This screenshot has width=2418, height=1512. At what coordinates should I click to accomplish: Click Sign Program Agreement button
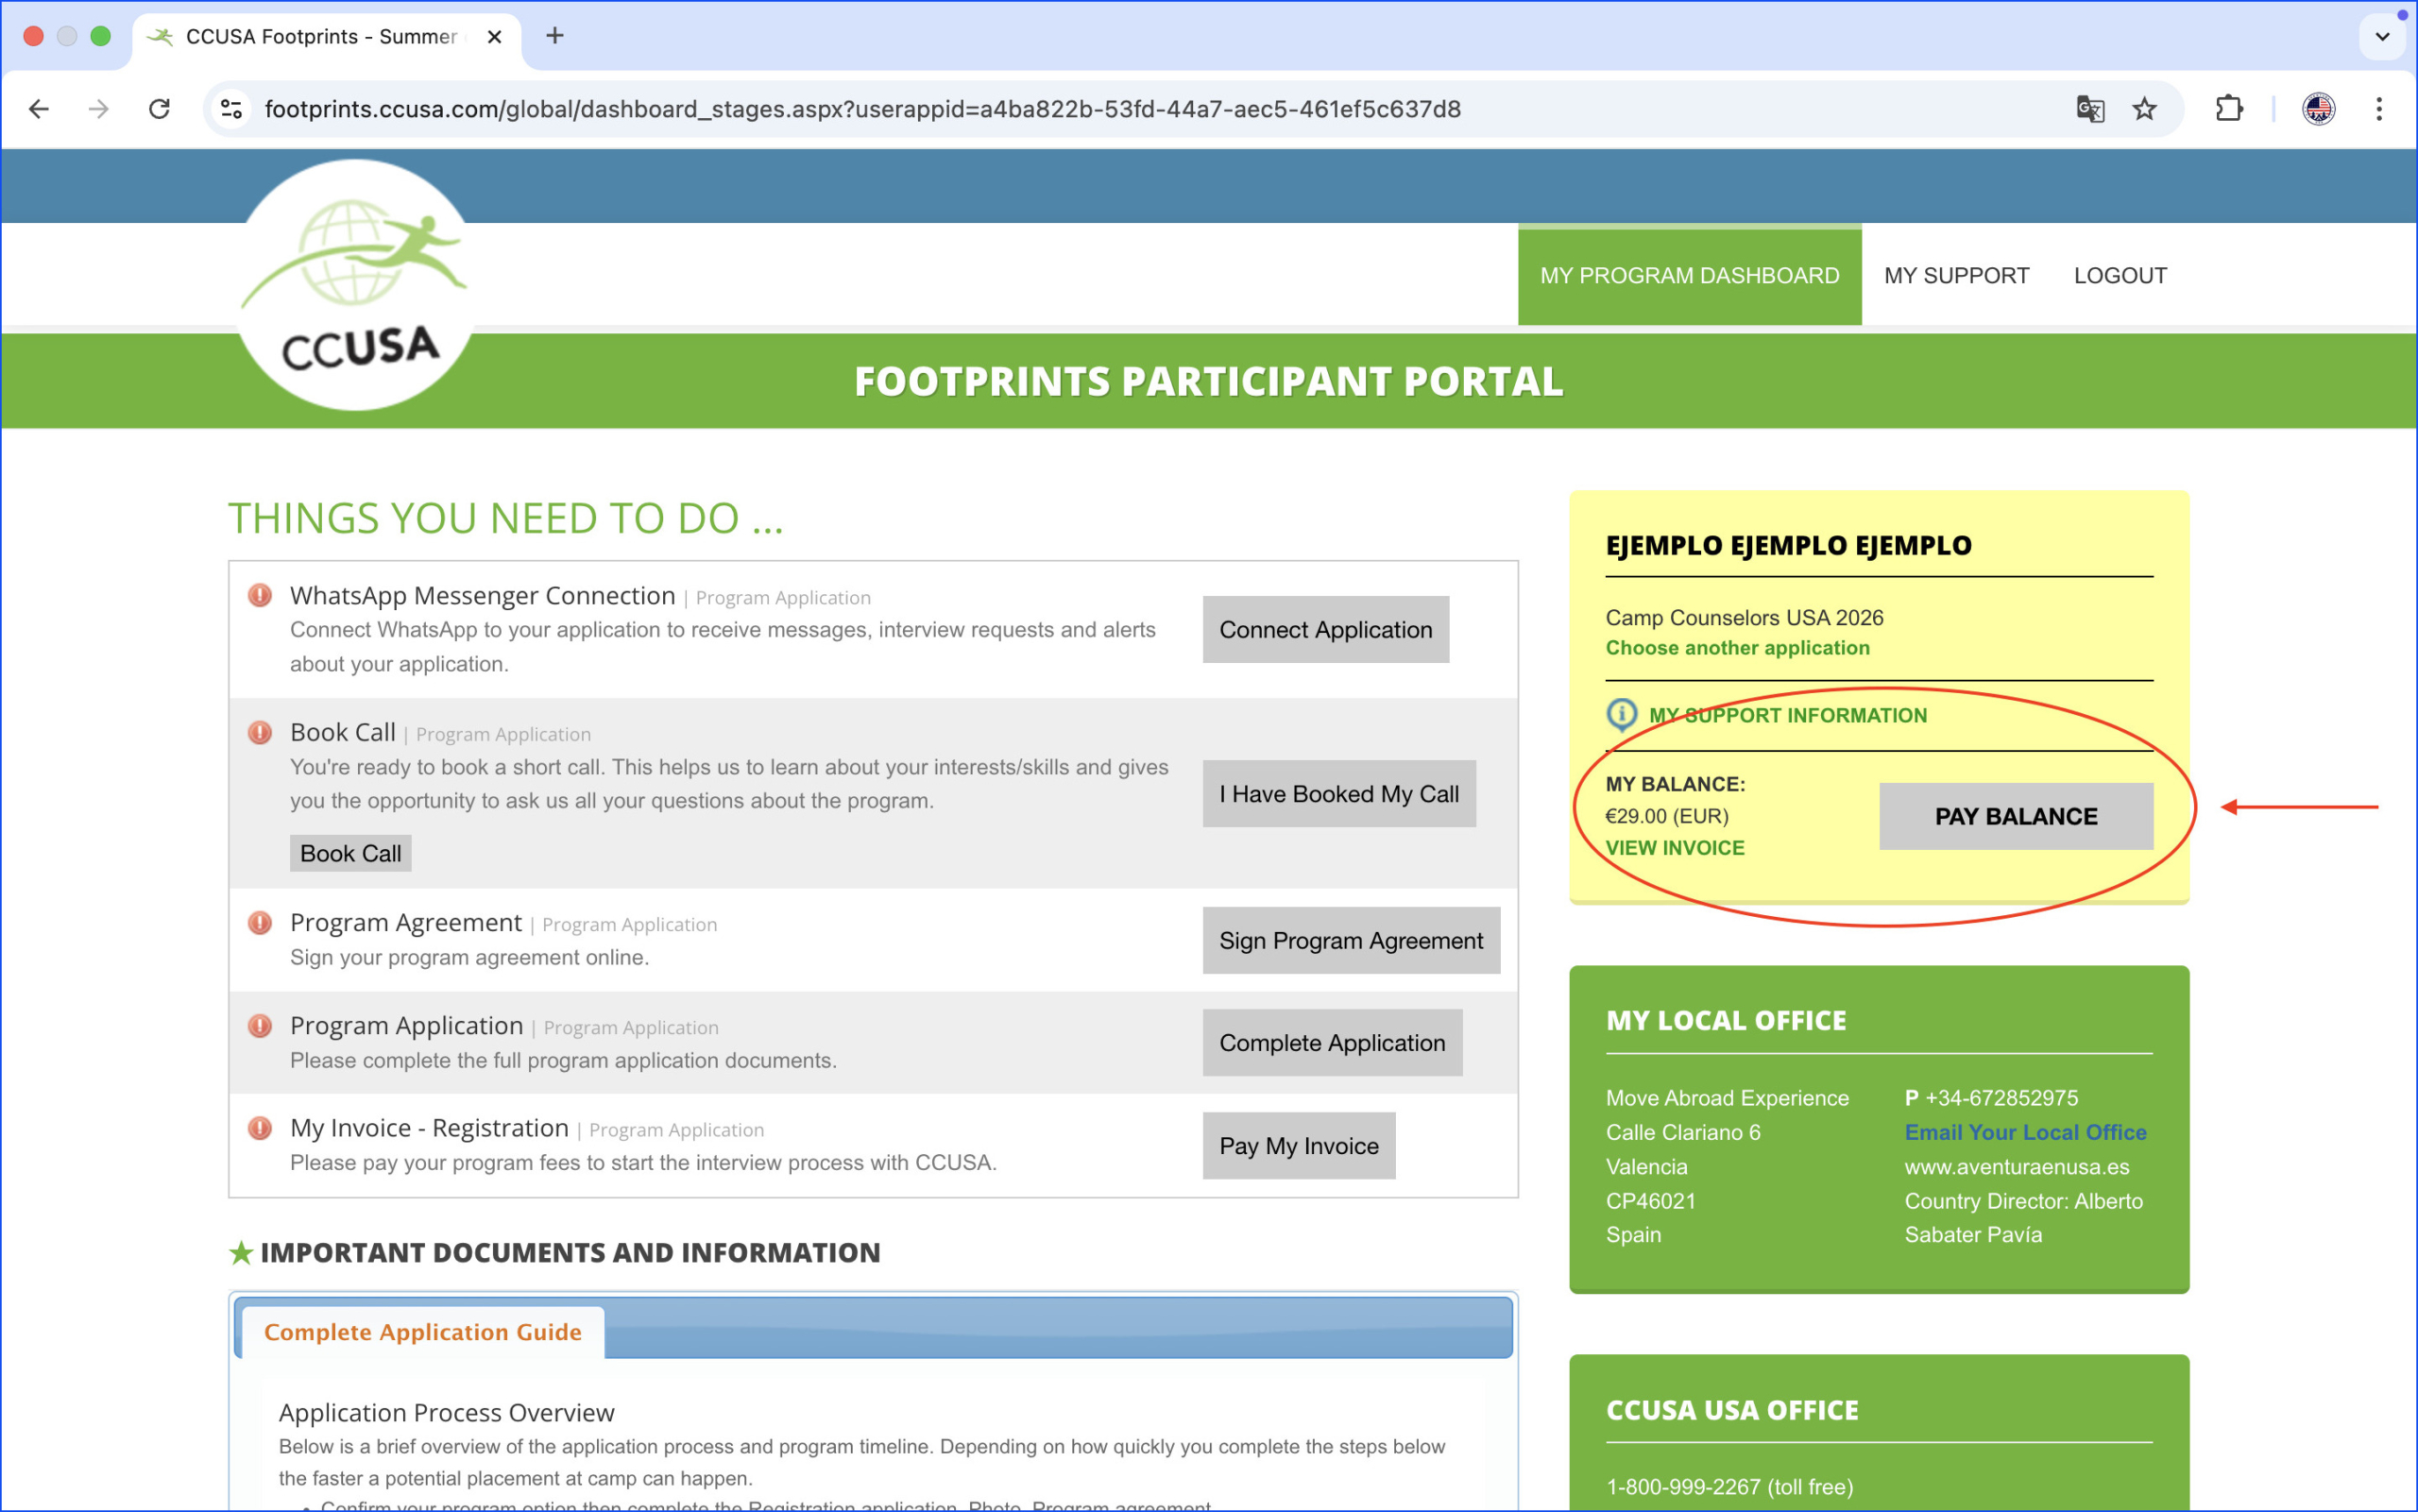(1350, 941)
